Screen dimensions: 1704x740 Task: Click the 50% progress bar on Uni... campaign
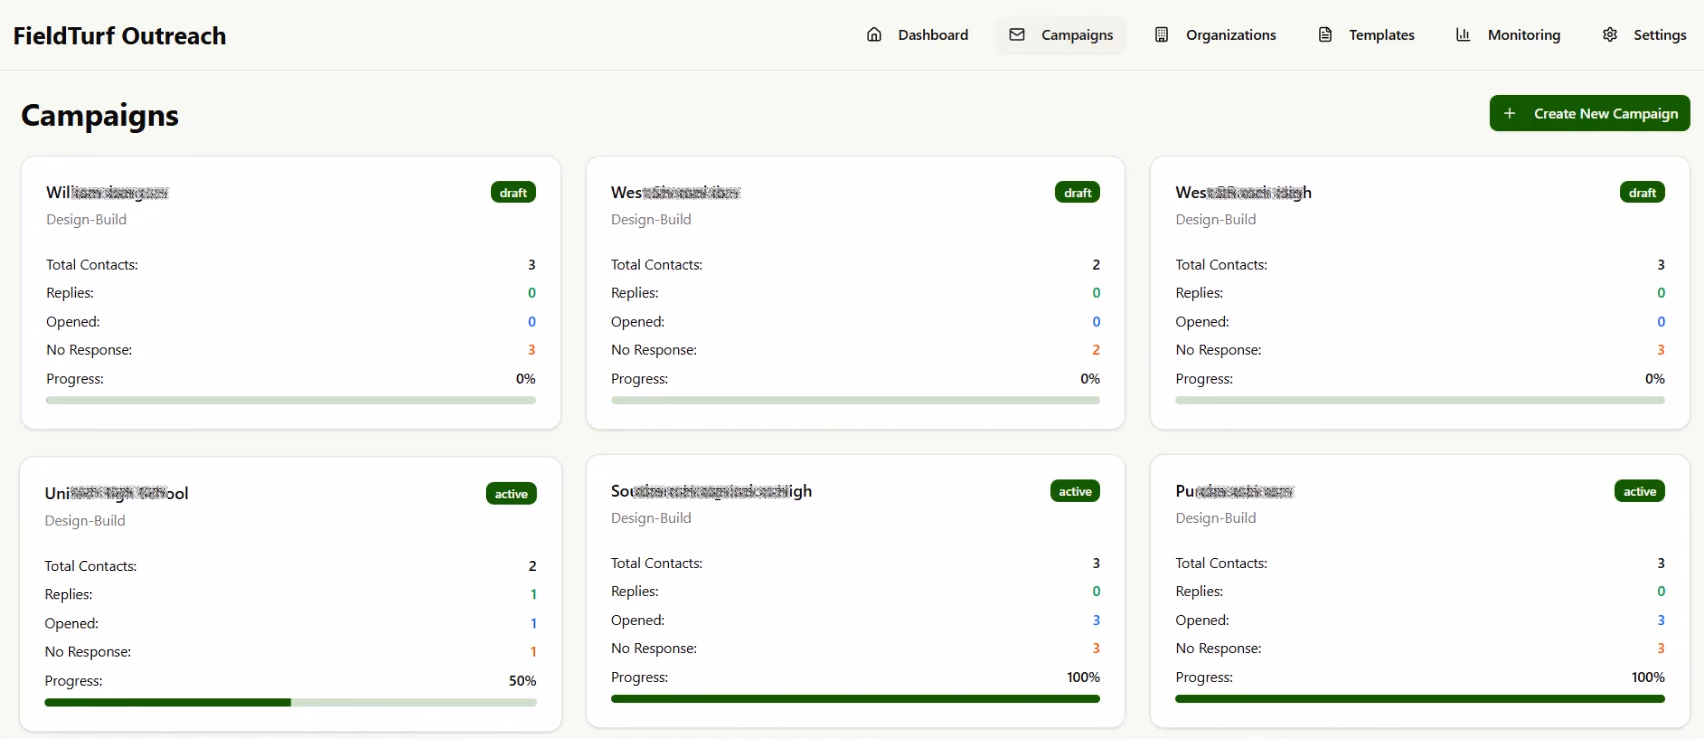click(x=290, y=702)
